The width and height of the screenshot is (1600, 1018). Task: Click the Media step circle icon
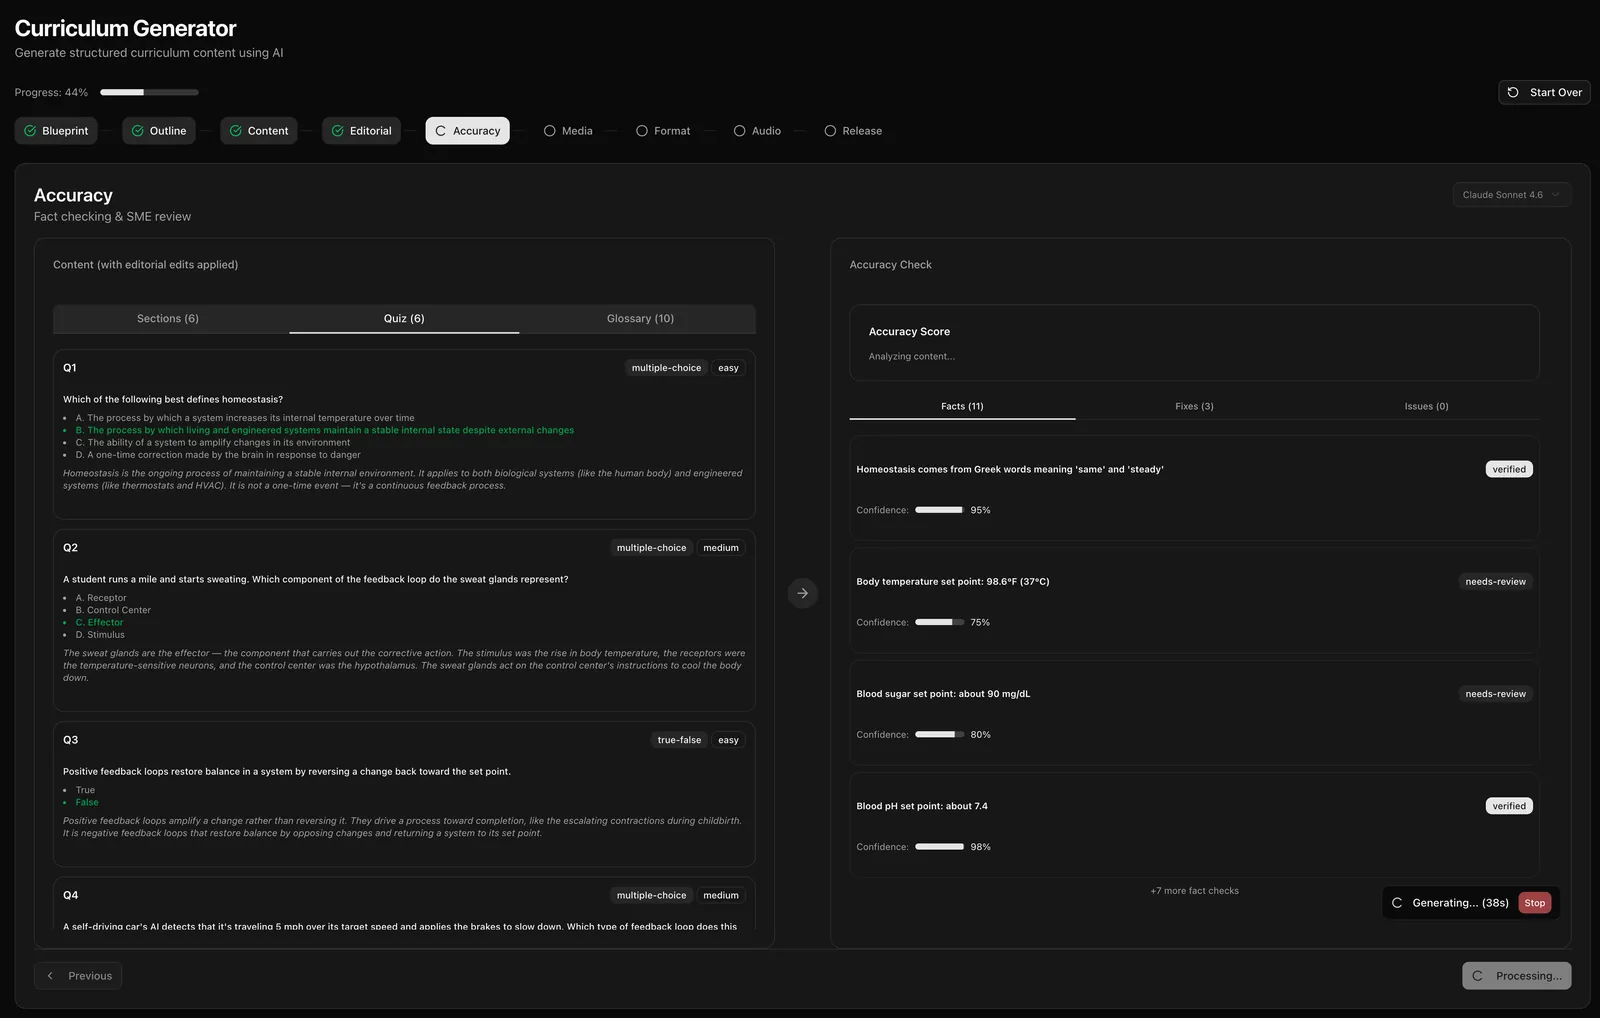550,131
